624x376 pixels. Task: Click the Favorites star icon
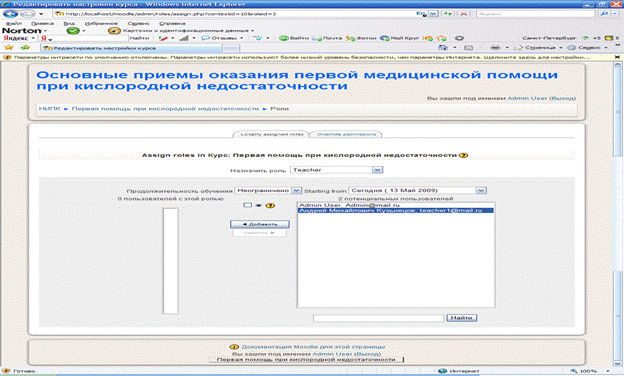point(8,48)
